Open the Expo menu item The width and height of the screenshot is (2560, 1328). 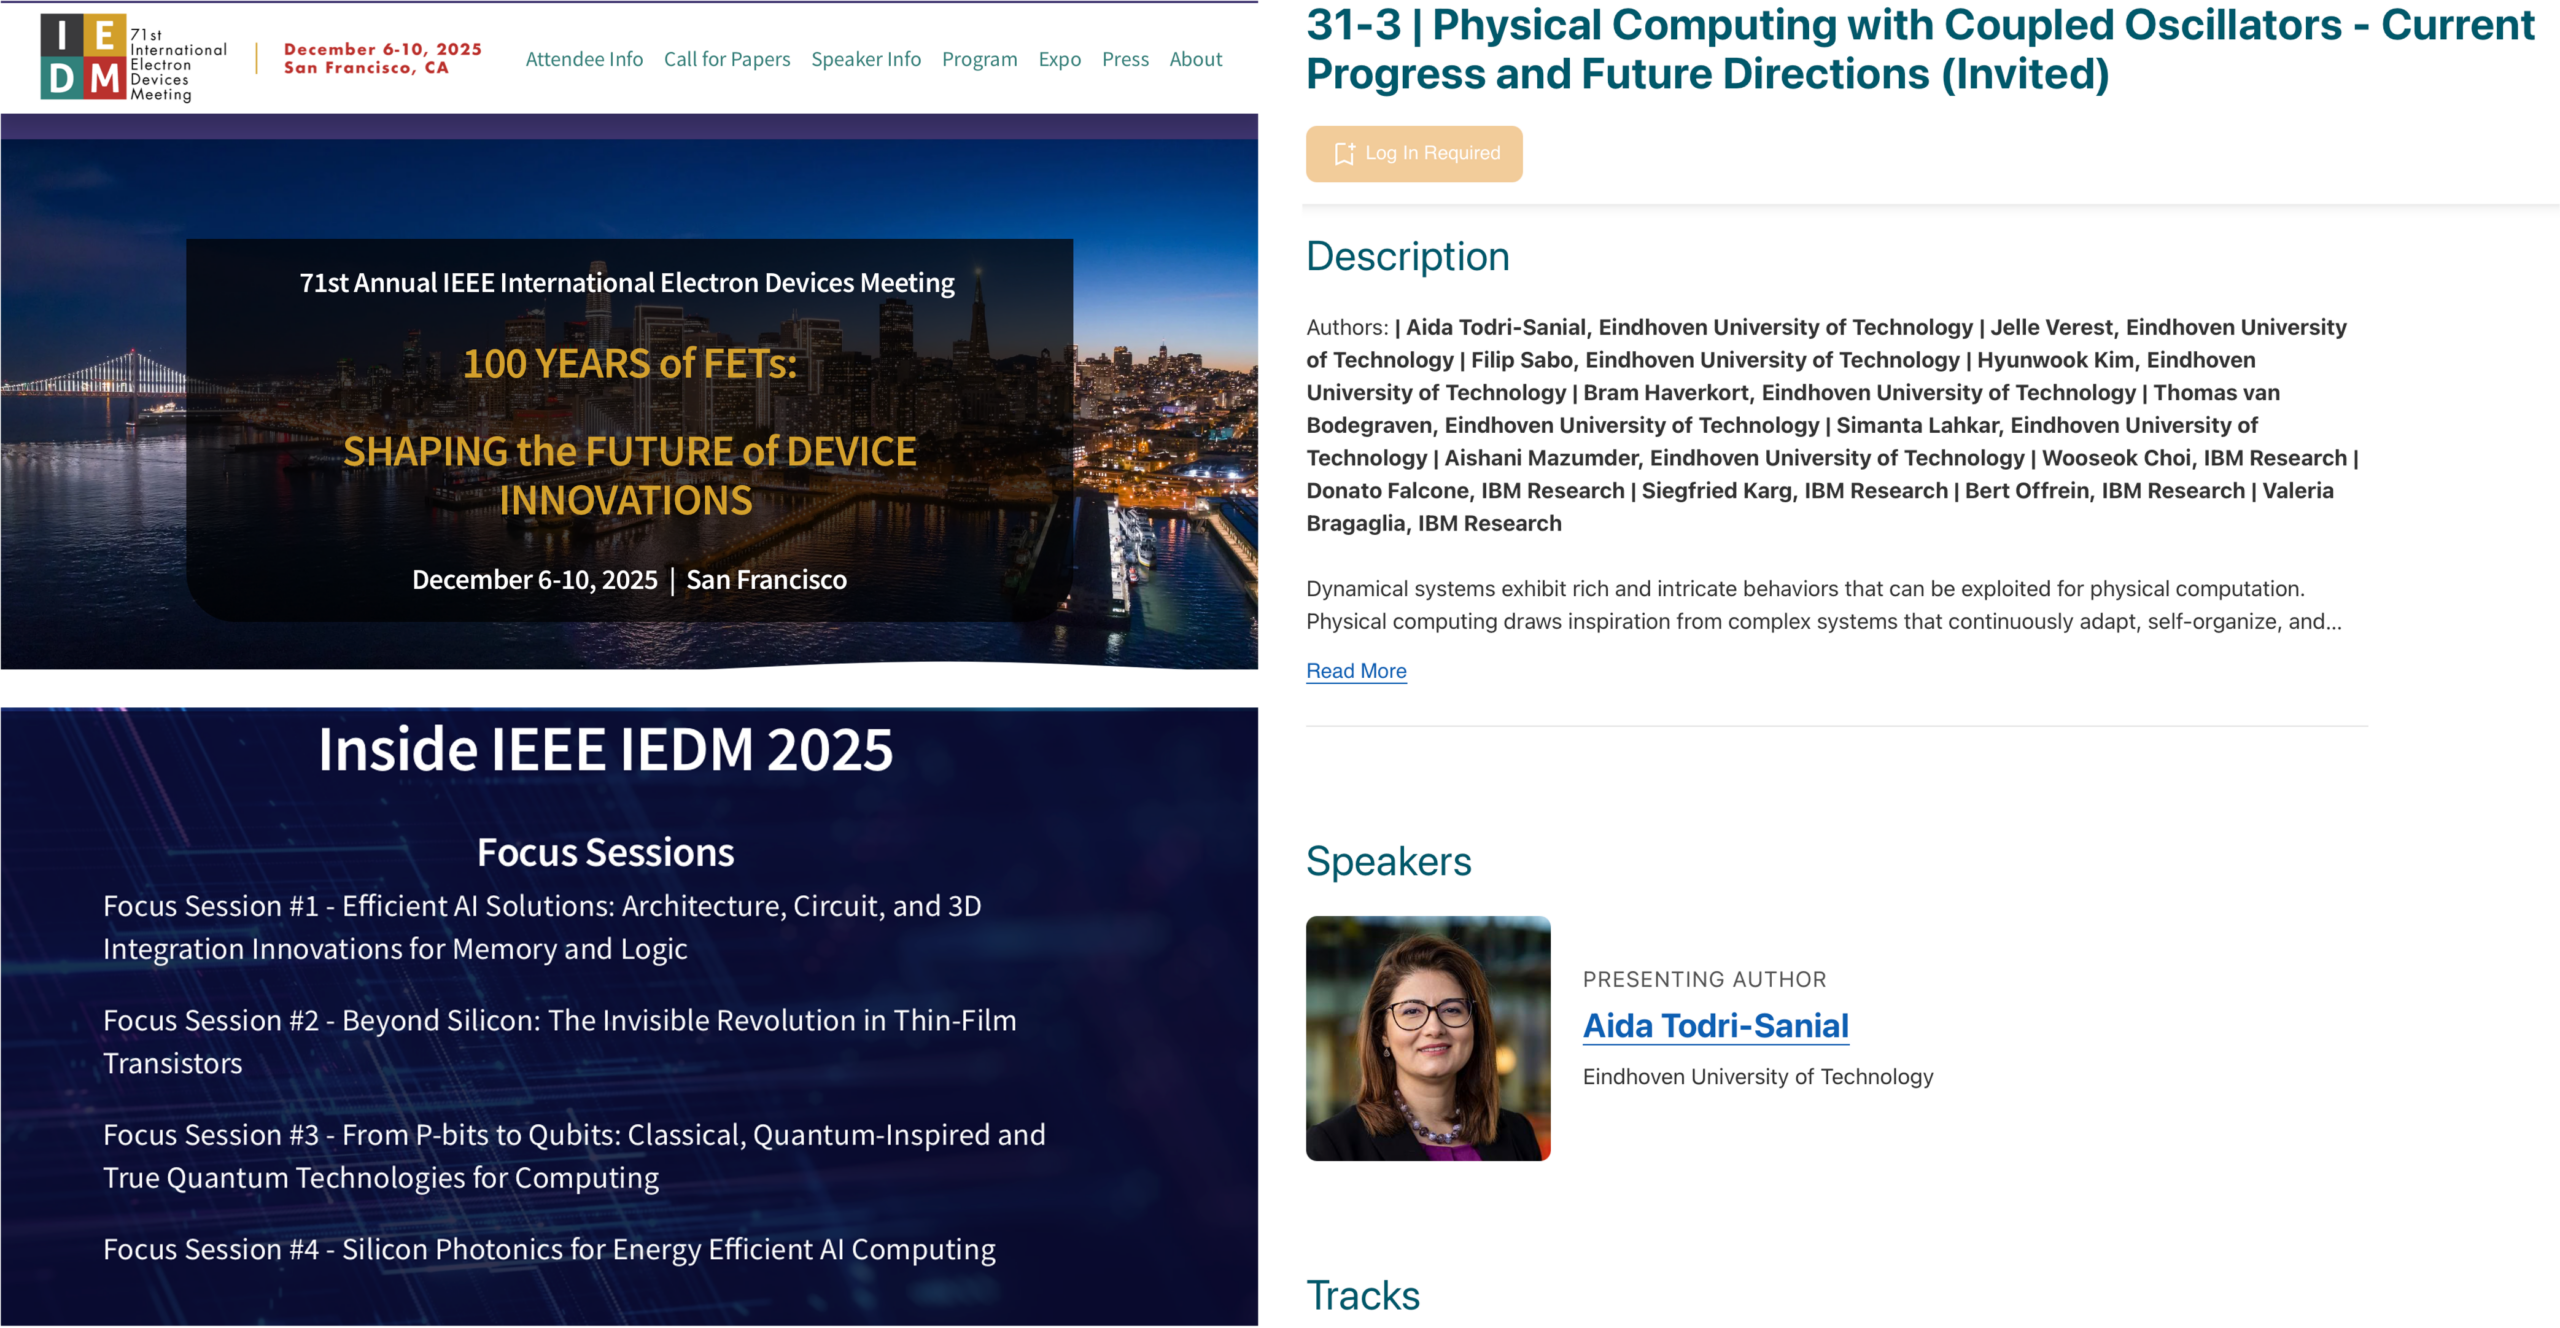point(1059,59)
